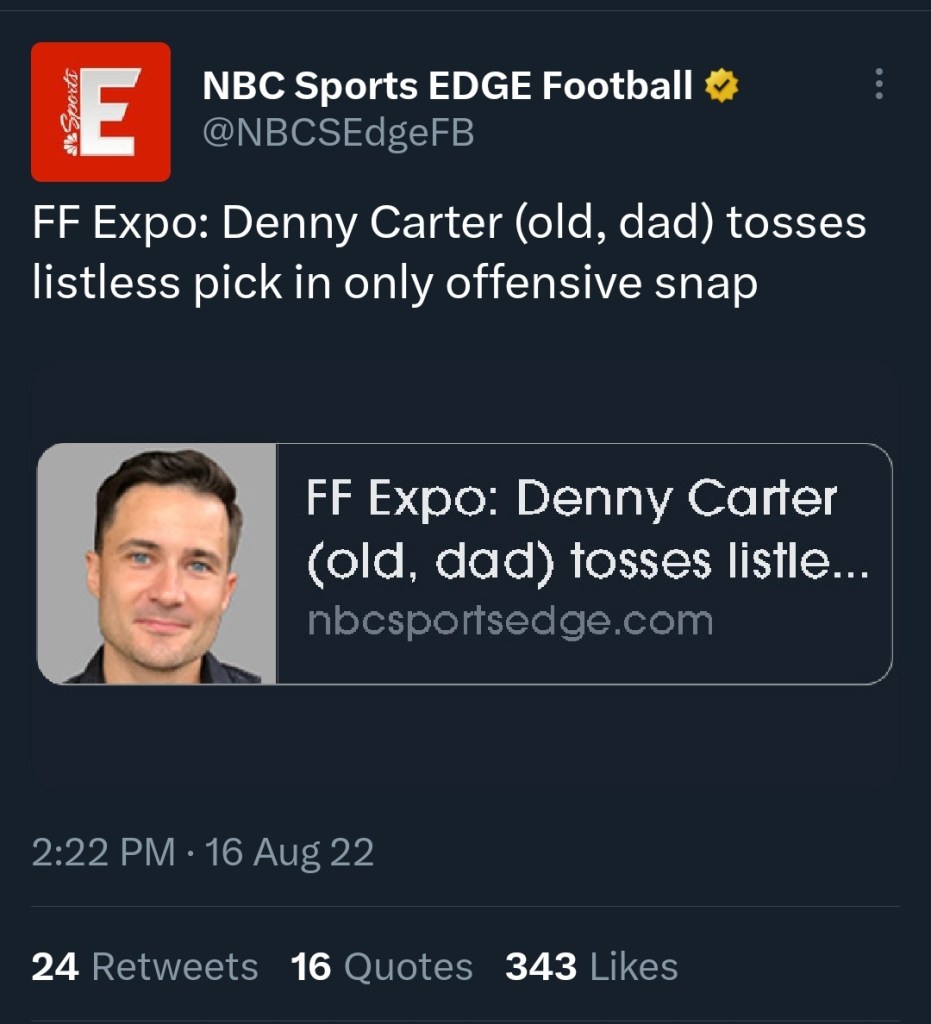Viewport: 931px width, 1024px height.
Task: Open the man's photo thumbnail in link card
Action: pos(157,564)
